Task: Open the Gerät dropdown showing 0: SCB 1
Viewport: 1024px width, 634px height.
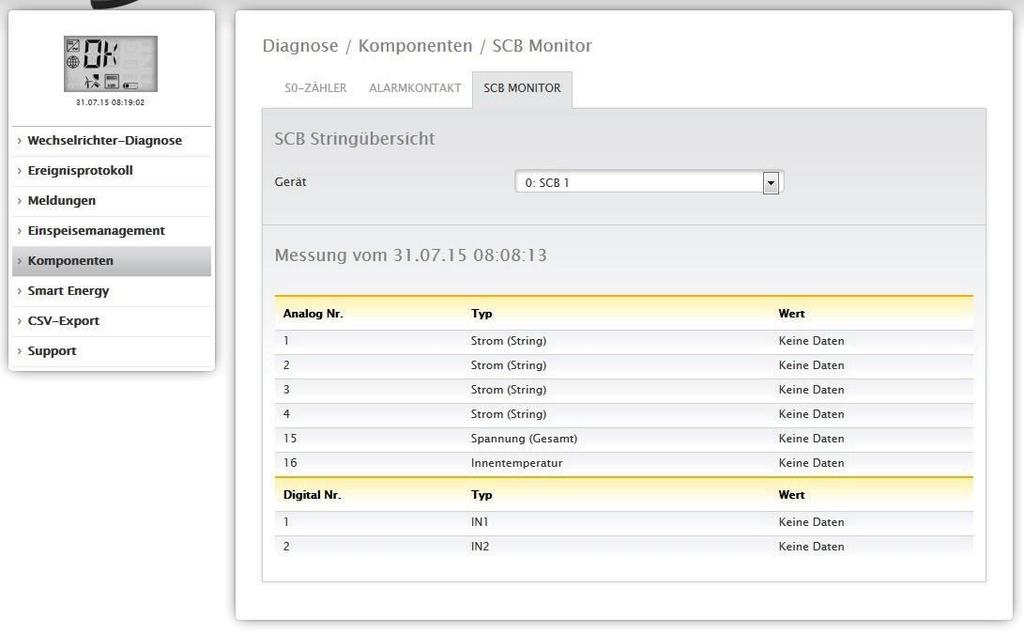Action: (x=649, y=182)
